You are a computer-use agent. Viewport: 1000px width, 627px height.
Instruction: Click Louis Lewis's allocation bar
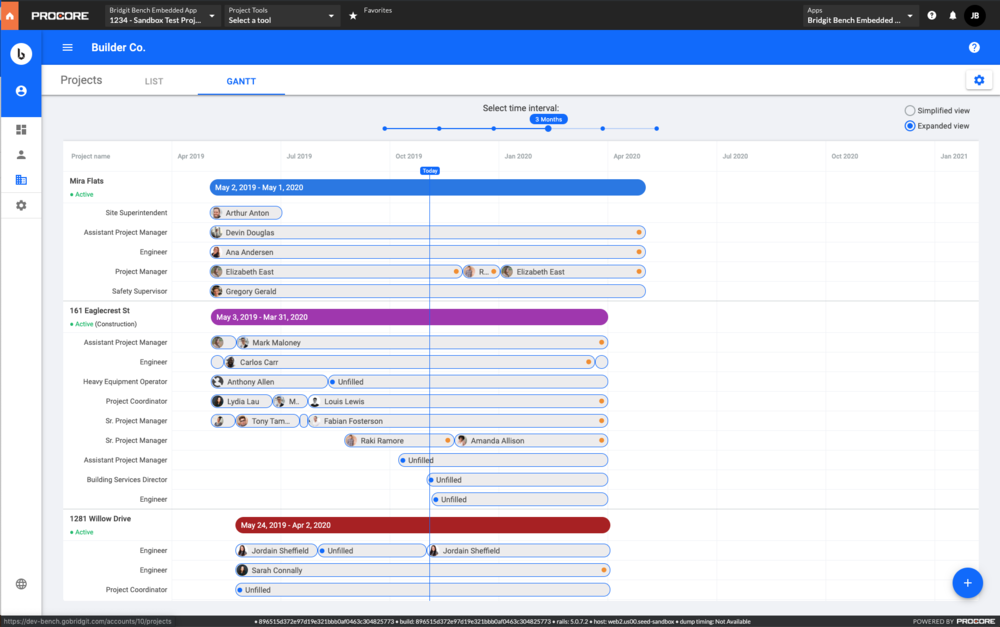coord(457,401)
